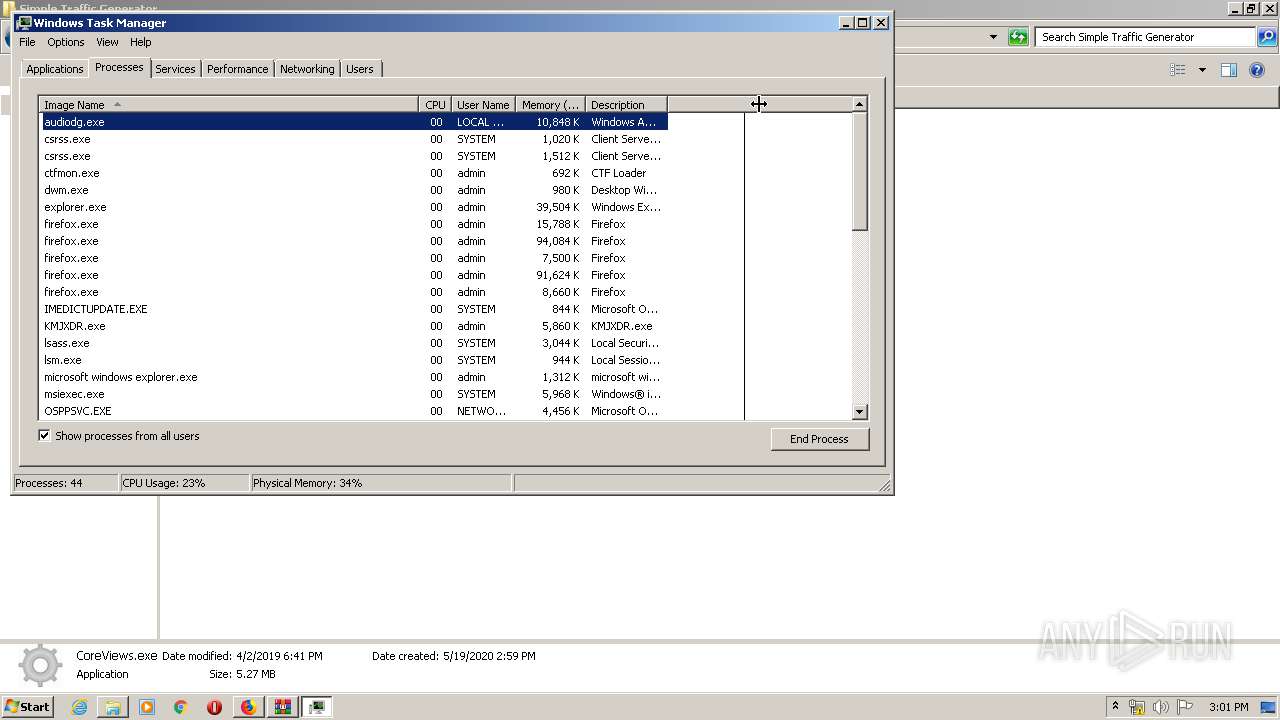Click the CoreViews.exe file name
The image size is (1280, 720).
tap(117, 656)
